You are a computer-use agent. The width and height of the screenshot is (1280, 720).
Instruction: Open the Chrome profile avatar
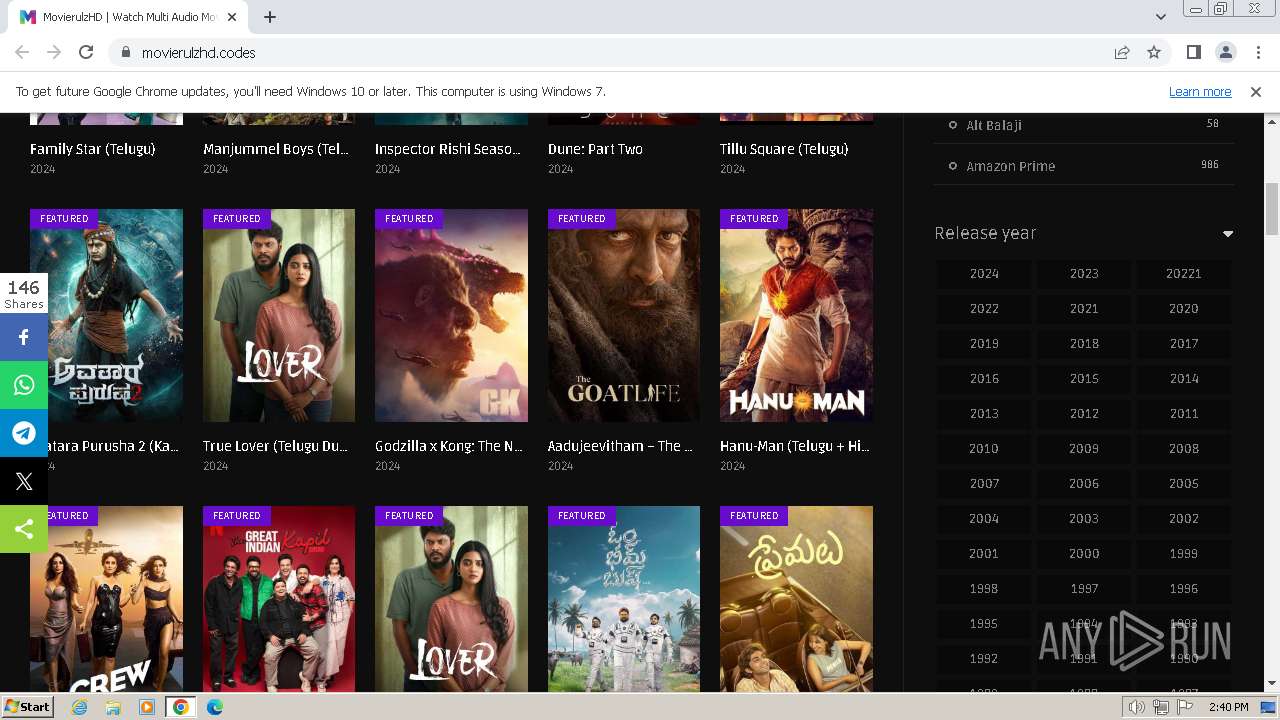coord(1225,52)
